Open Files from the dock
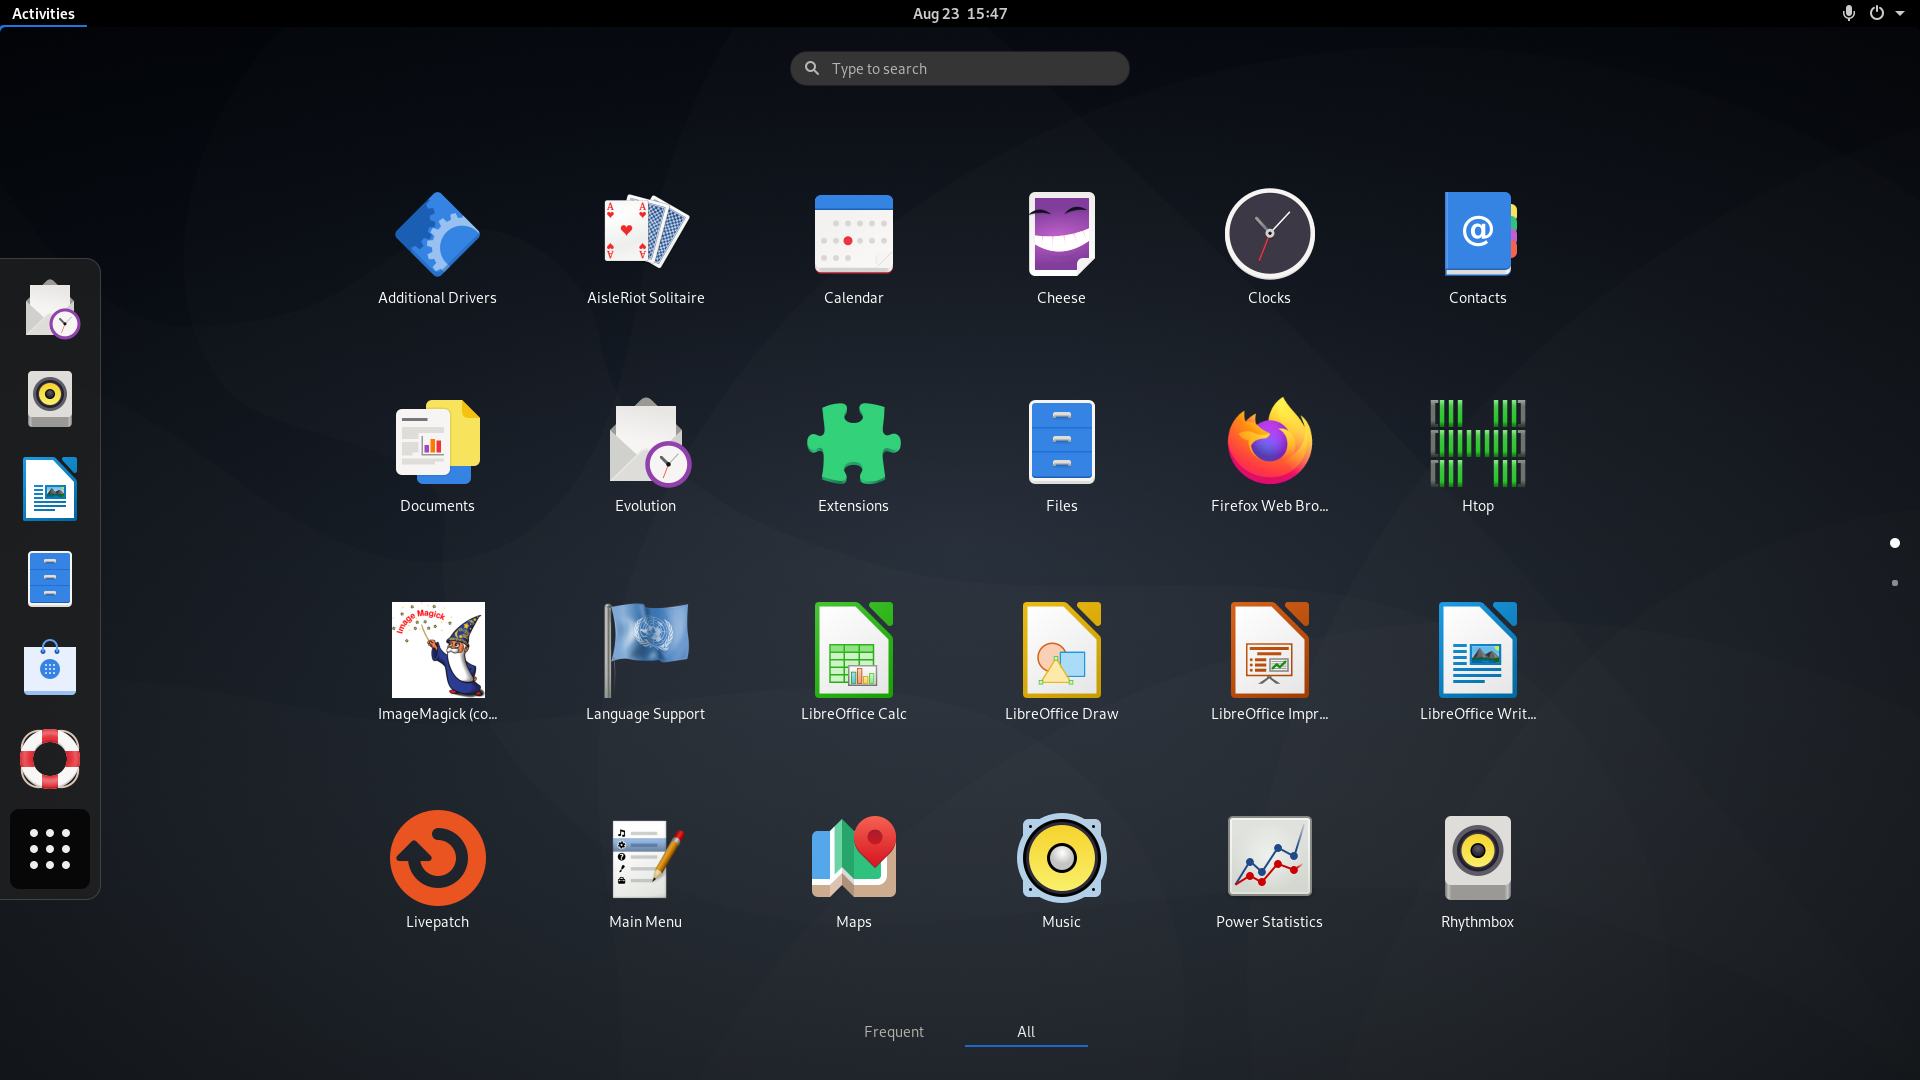 pyautogui.click(x=49, y=578)
